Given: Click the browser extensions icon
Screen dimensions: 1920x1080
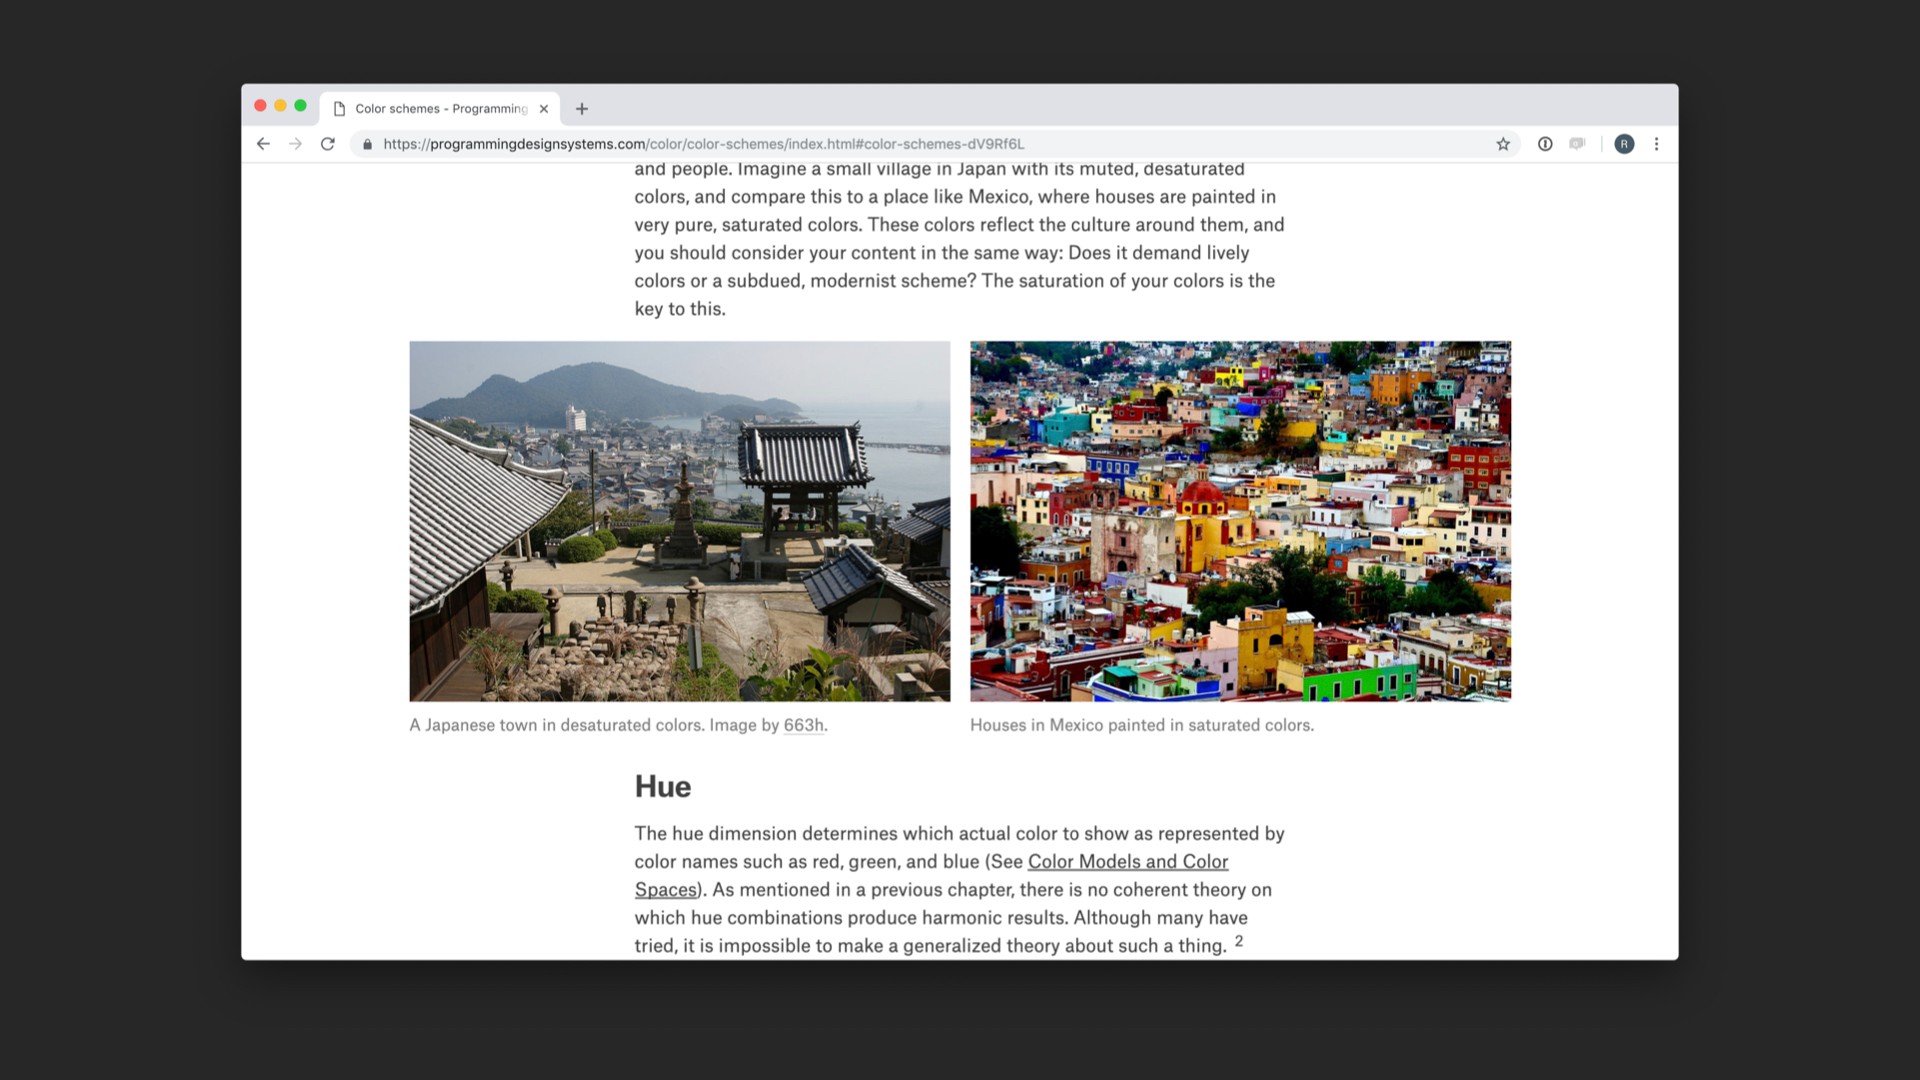Looking at the screenshot, I should 1543,144.
